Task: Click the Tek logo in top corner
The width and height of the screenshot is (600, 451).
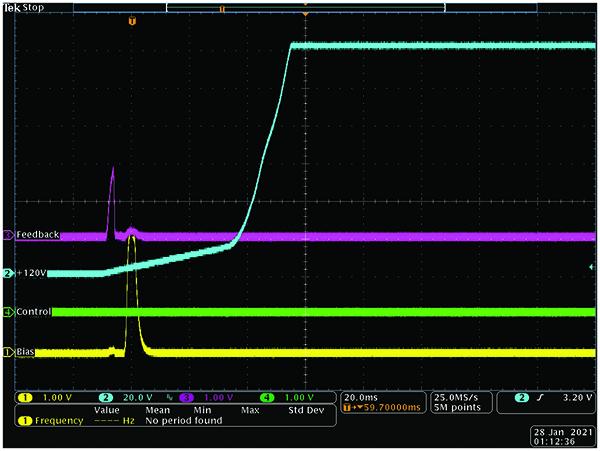Action: click(12, 6)
